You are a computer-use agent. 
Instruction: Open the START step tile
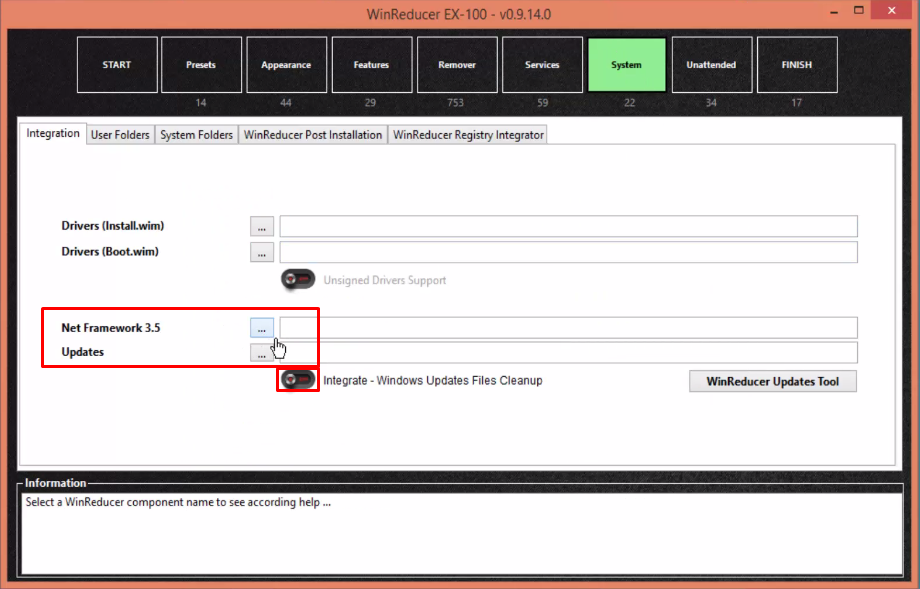point(117,65)
